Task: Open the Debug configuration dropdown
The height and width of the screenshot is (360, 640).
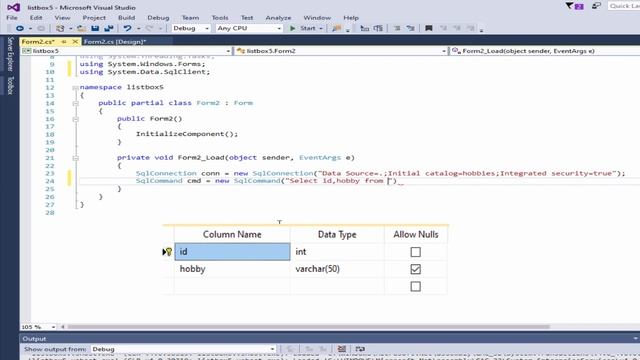Action: [x=191, y=28]
